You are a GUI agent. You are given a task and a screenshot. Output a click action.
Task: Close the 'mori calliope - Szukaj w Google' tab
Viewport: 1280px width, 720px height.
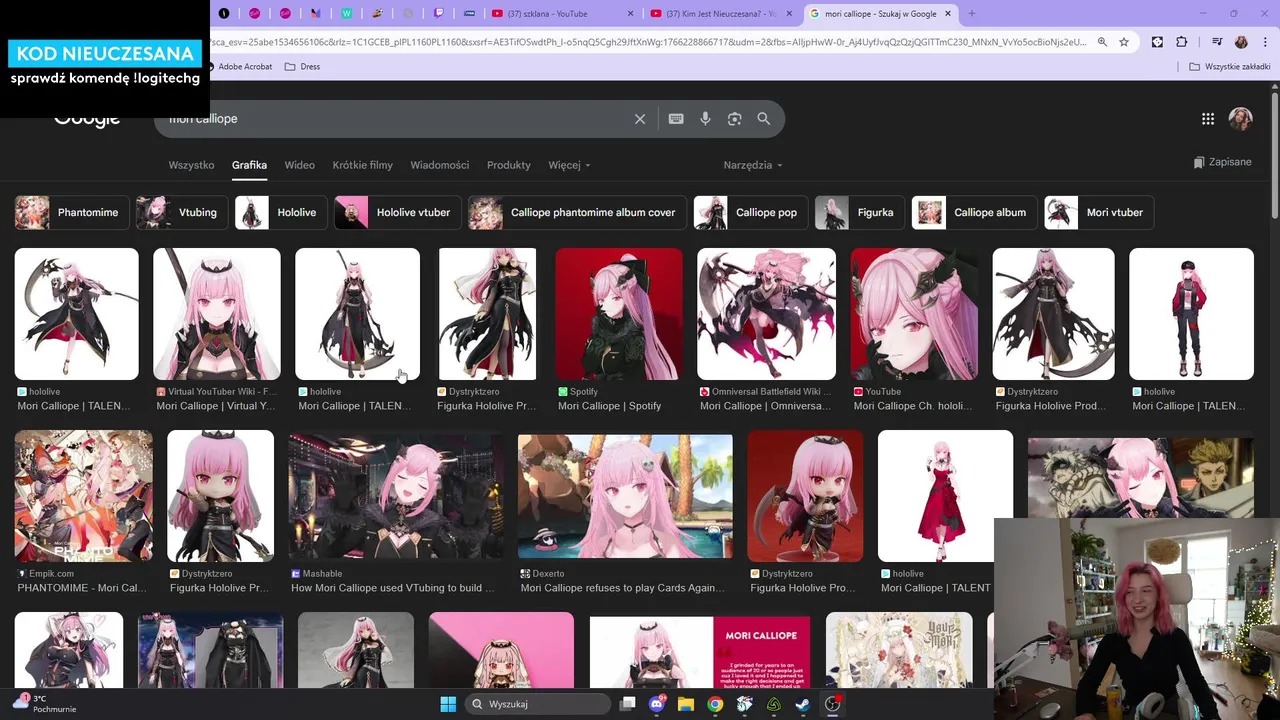(948, 14)
